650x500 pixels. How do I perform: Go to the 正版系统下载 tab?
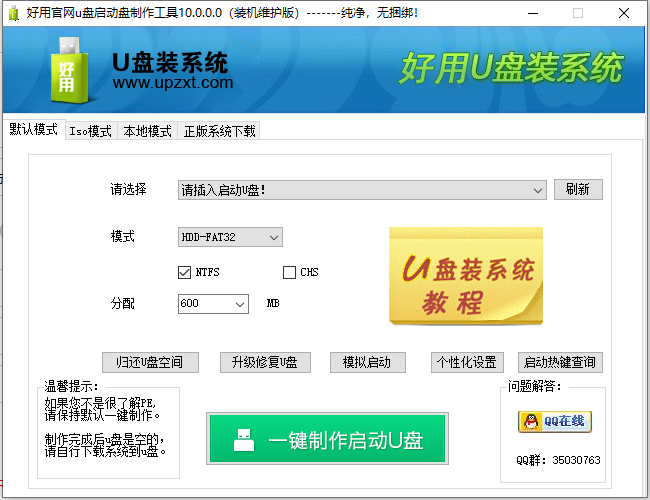coord(219,131)
